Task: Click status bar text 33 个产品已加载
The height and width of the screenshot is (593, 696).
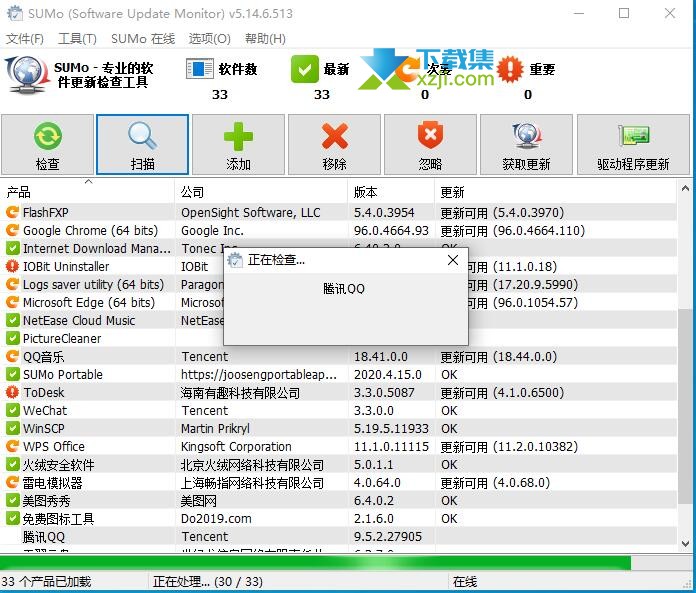Action: (46, 581)
